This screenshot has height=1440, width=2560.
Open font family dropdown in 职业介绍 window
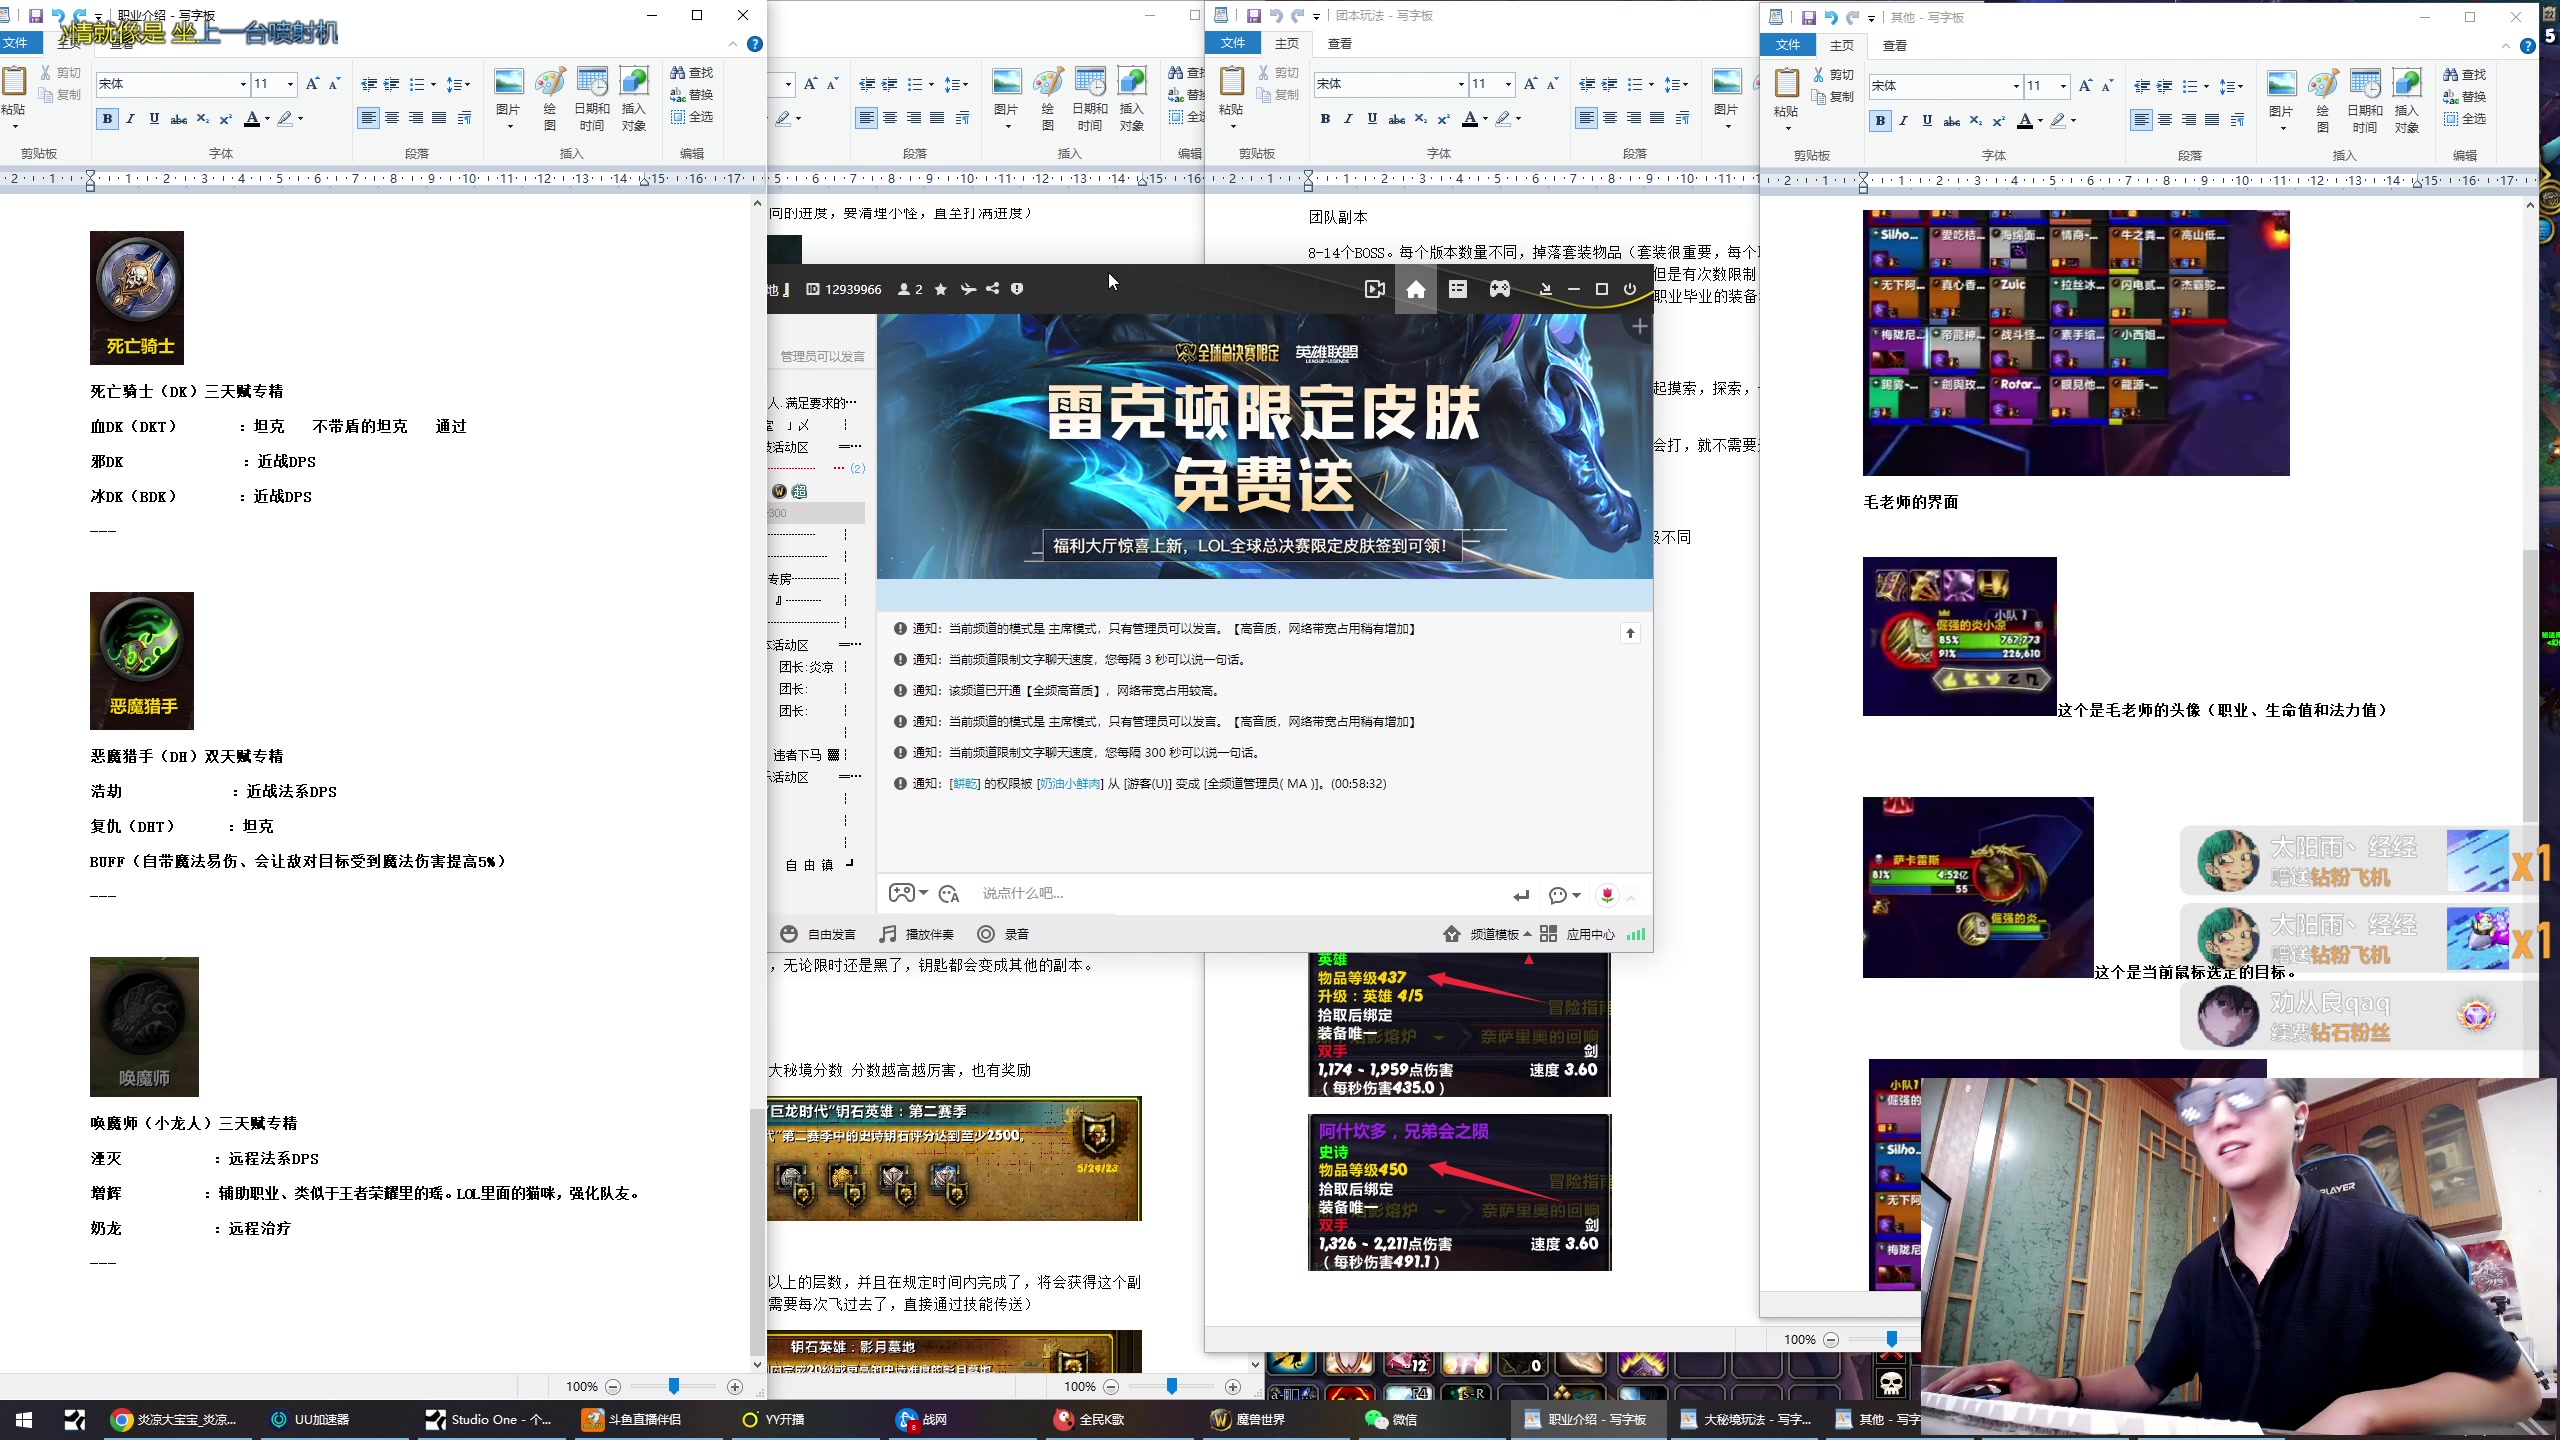(243, 84)
